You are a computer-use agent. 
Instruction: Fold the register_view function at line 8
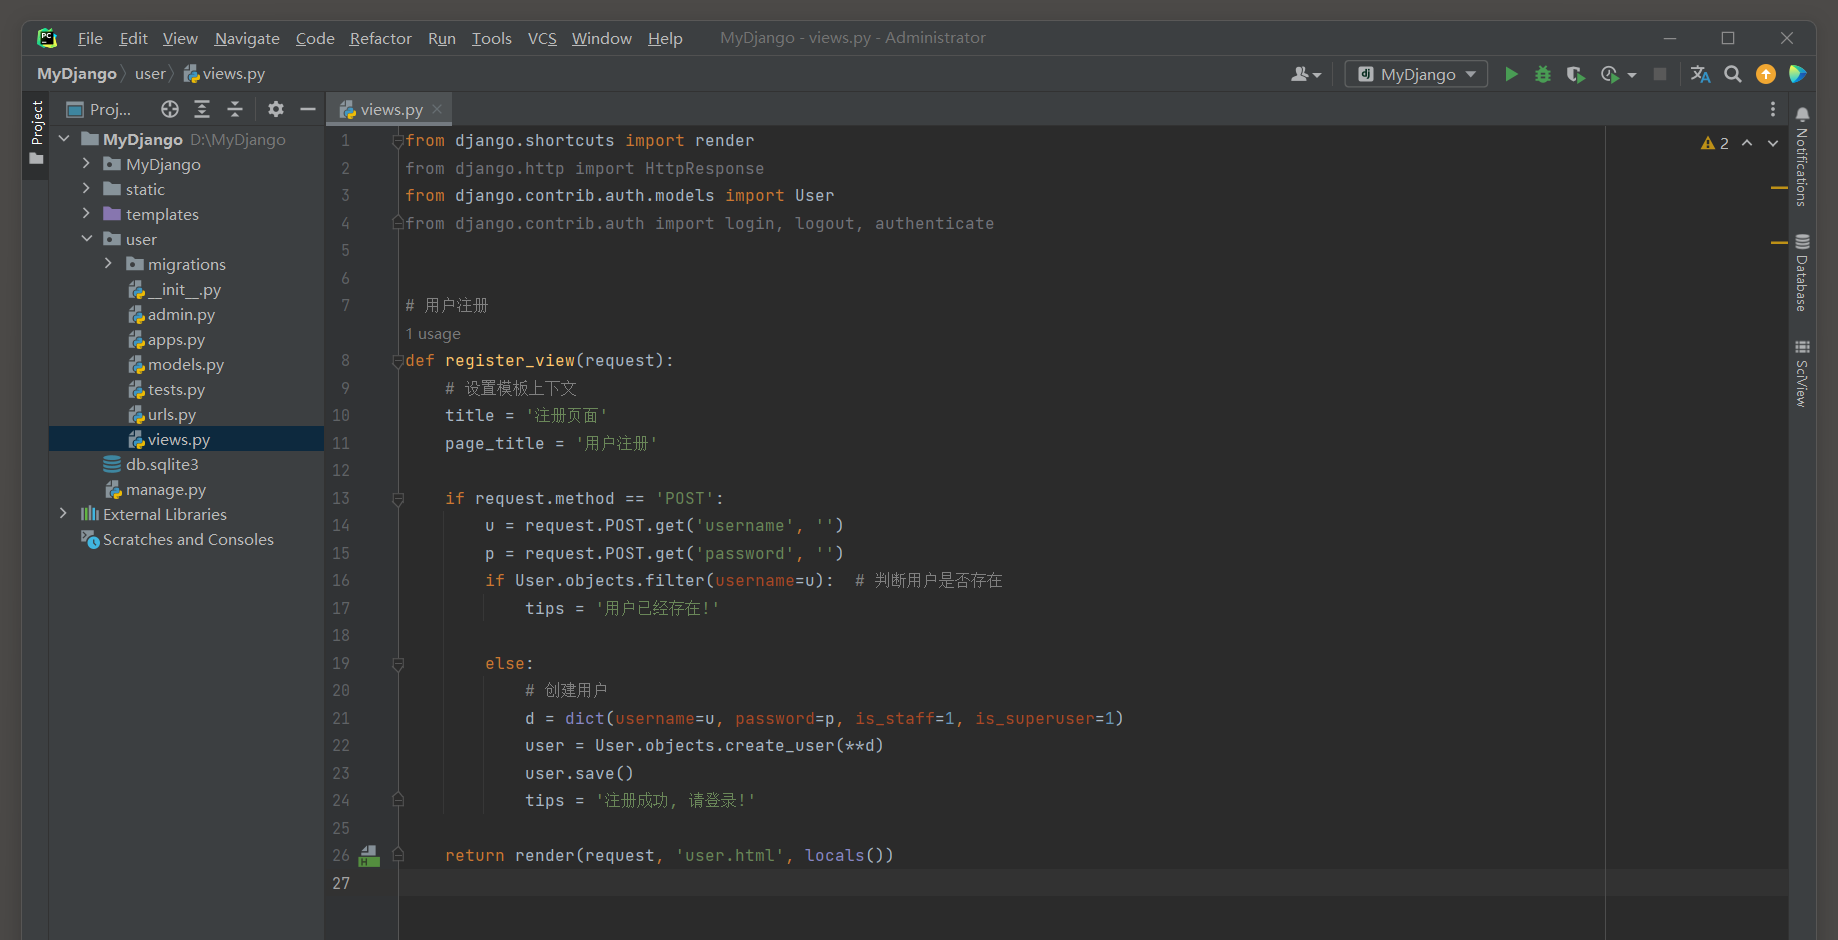398,361
